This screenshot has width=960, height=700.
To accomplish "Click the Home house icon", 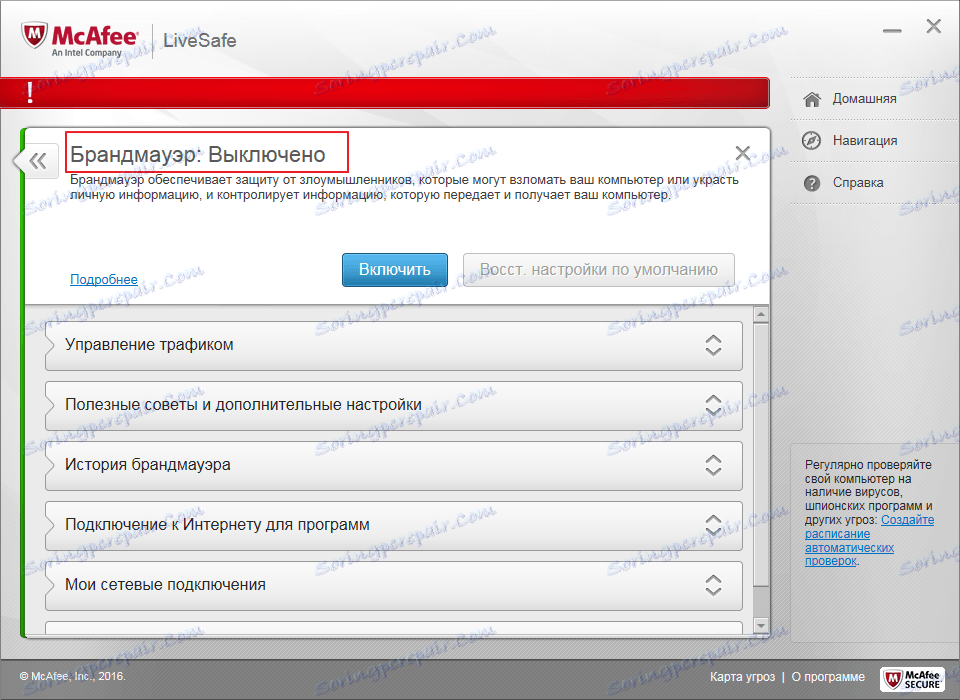I will 812,99.
